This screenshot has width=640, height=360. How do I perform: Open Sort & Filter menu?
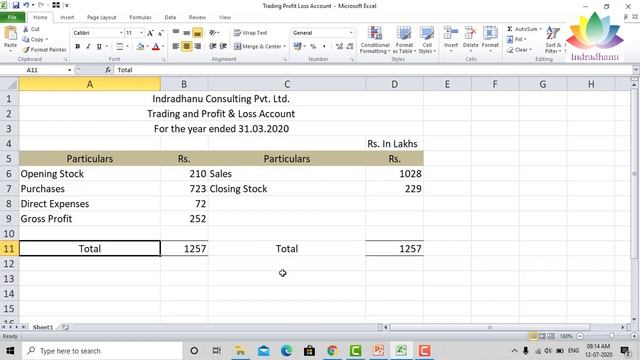(x=553, y=39)
